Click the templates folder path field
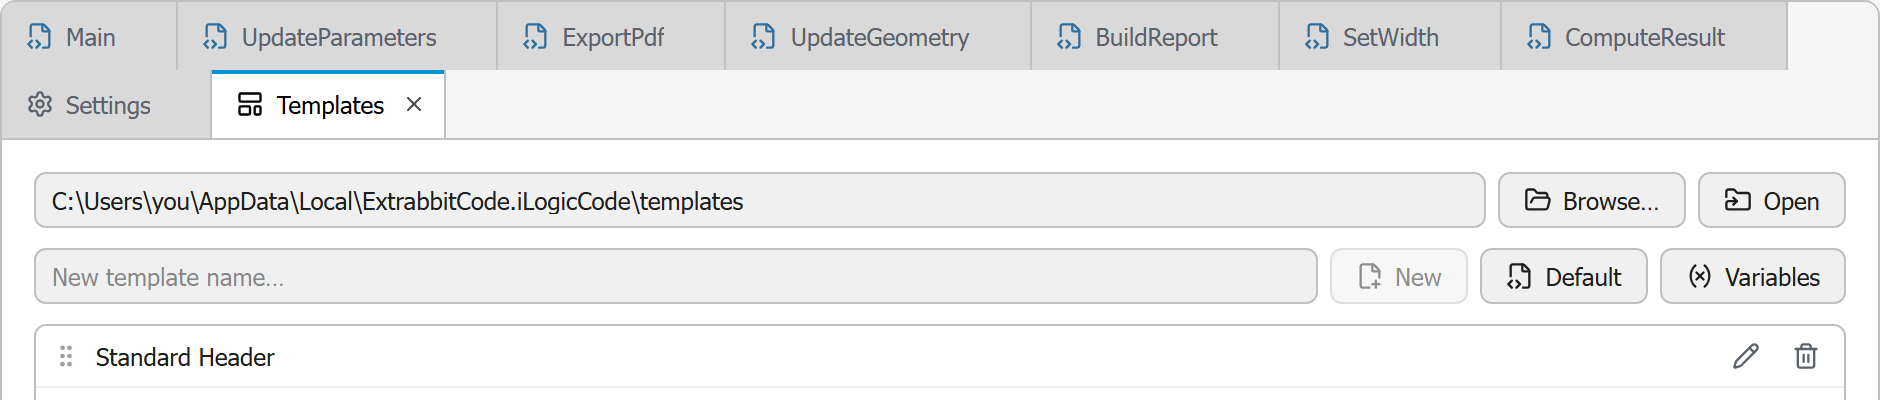 tap(760, 200)
